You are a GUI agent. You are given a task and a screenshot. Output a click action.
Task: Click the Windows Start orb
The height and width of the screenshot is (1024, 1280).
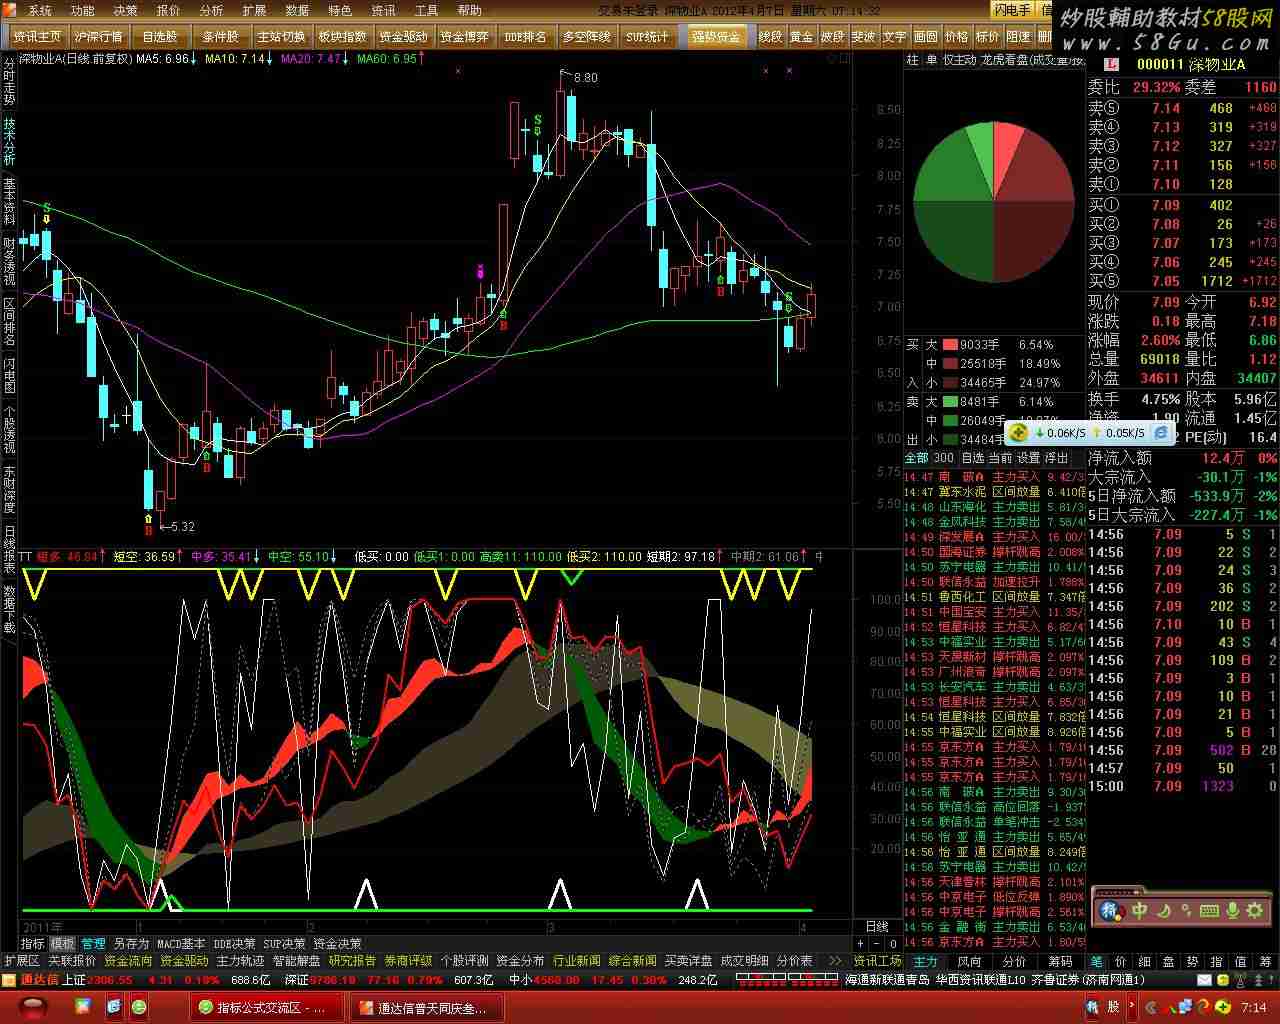point(31,1007)
